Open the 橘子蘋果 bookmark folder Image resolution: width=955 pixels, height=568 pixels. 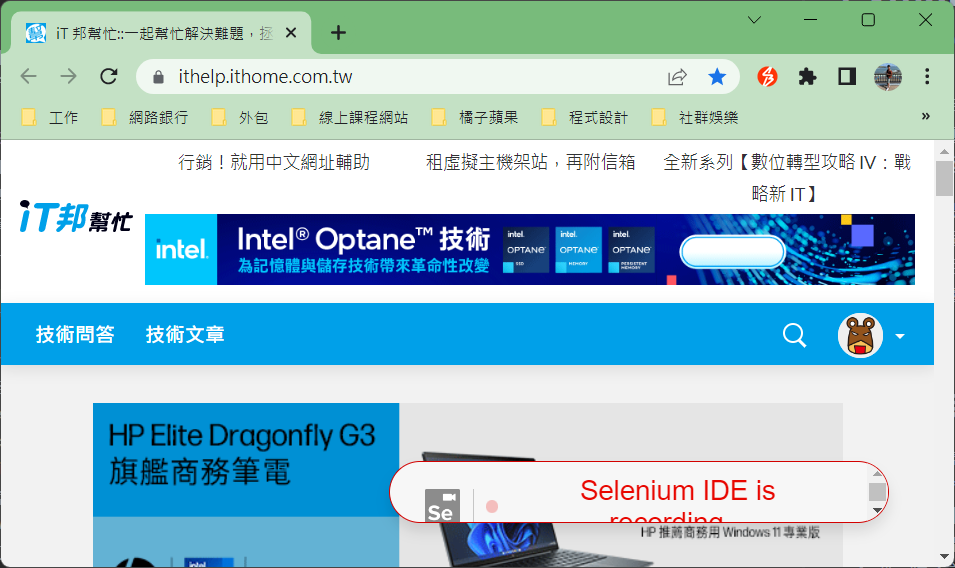pyautogui.click(x=474, y=117)
